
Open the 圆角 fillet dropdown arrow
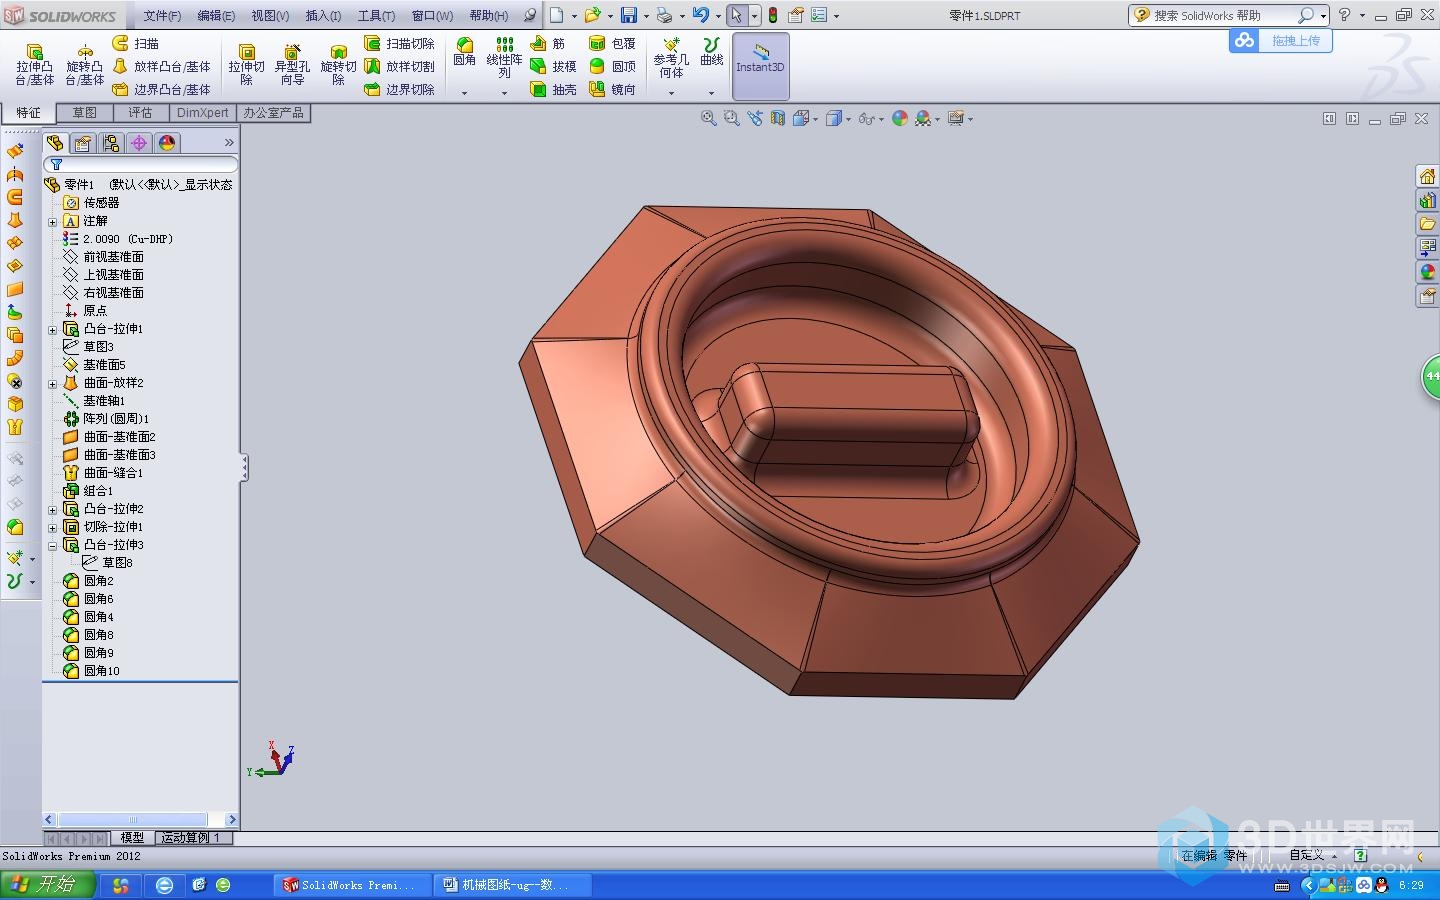coord(464,93)
